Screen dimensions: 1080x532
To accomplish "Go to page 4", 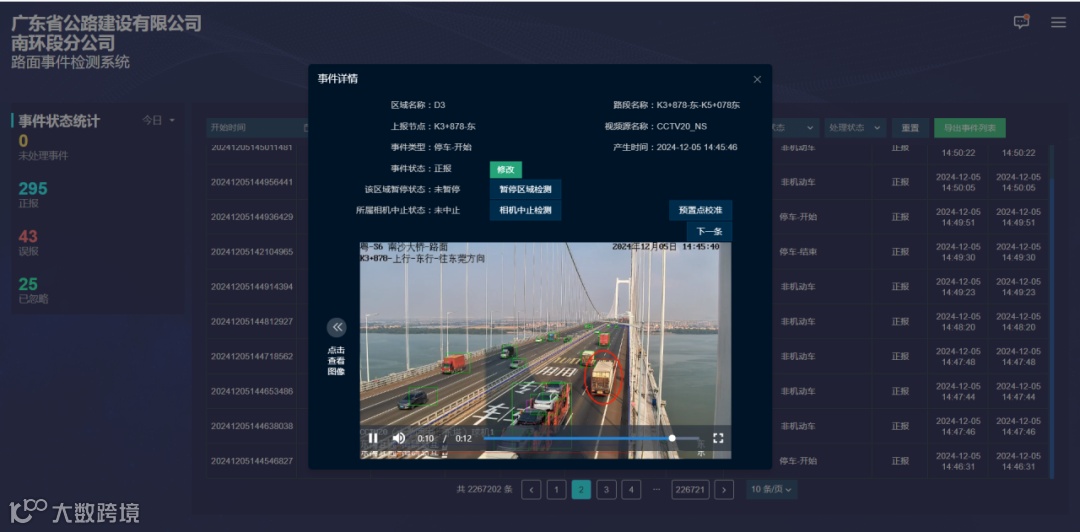I will 631,490.
